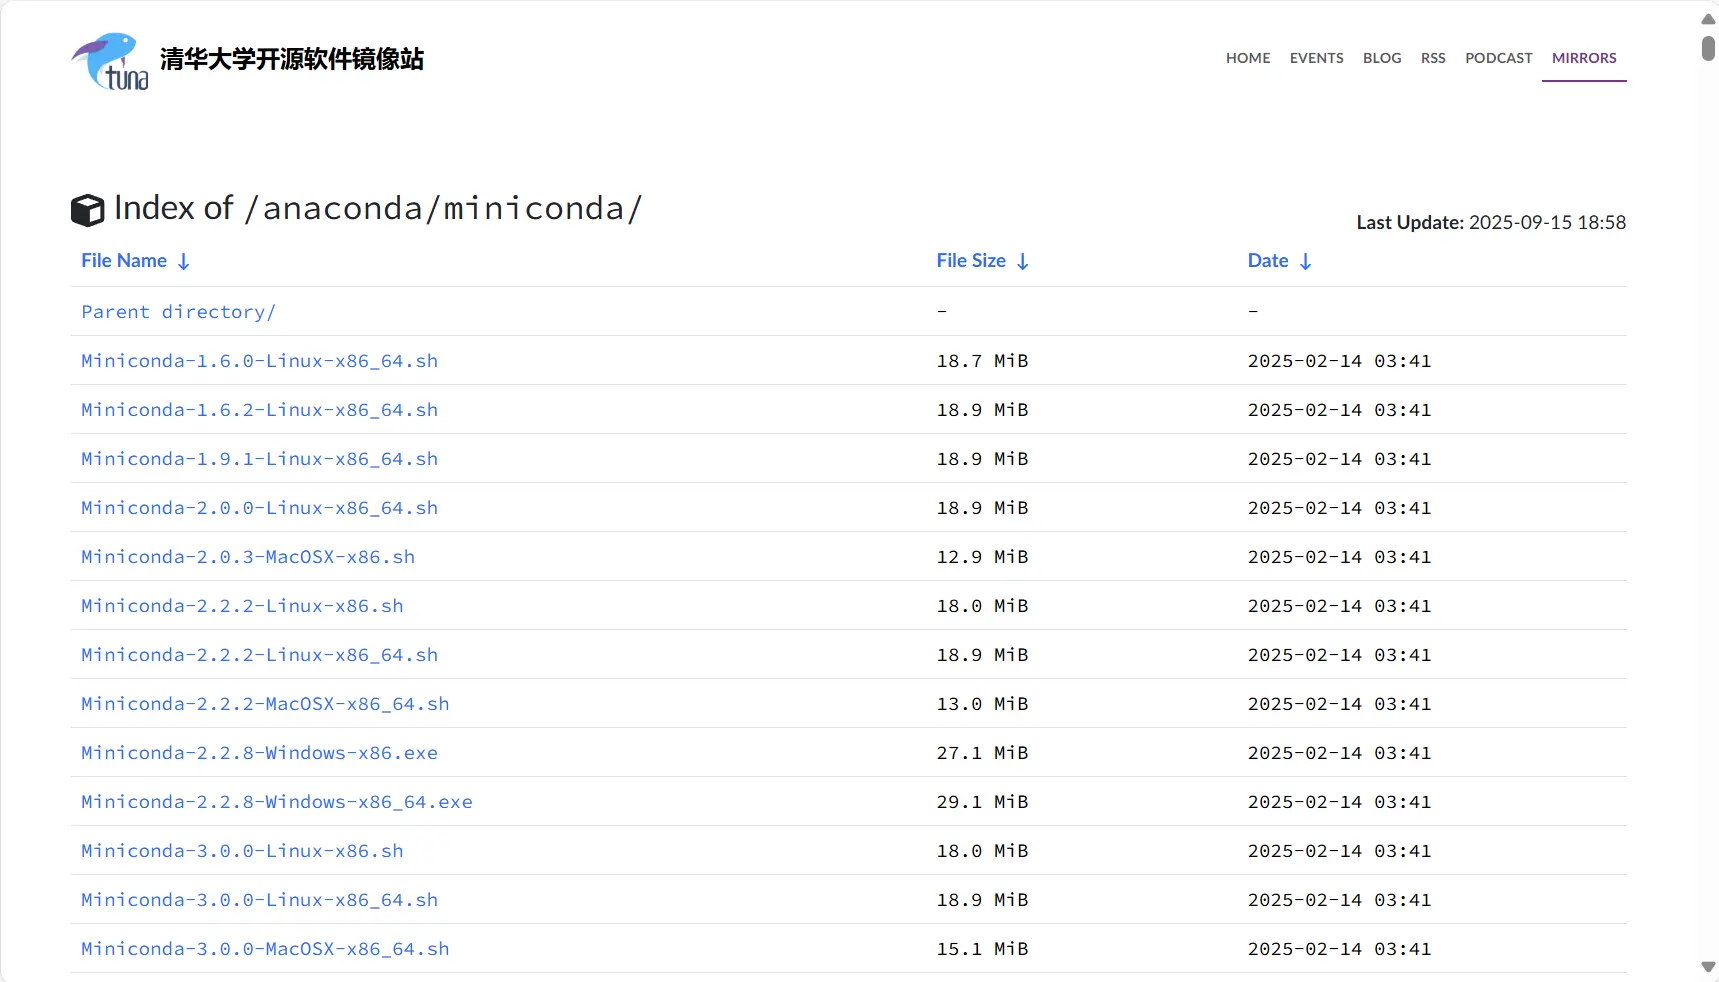Click the 29.1 MiB file size value
The image size is (1719, 982).
click(982, 802)
